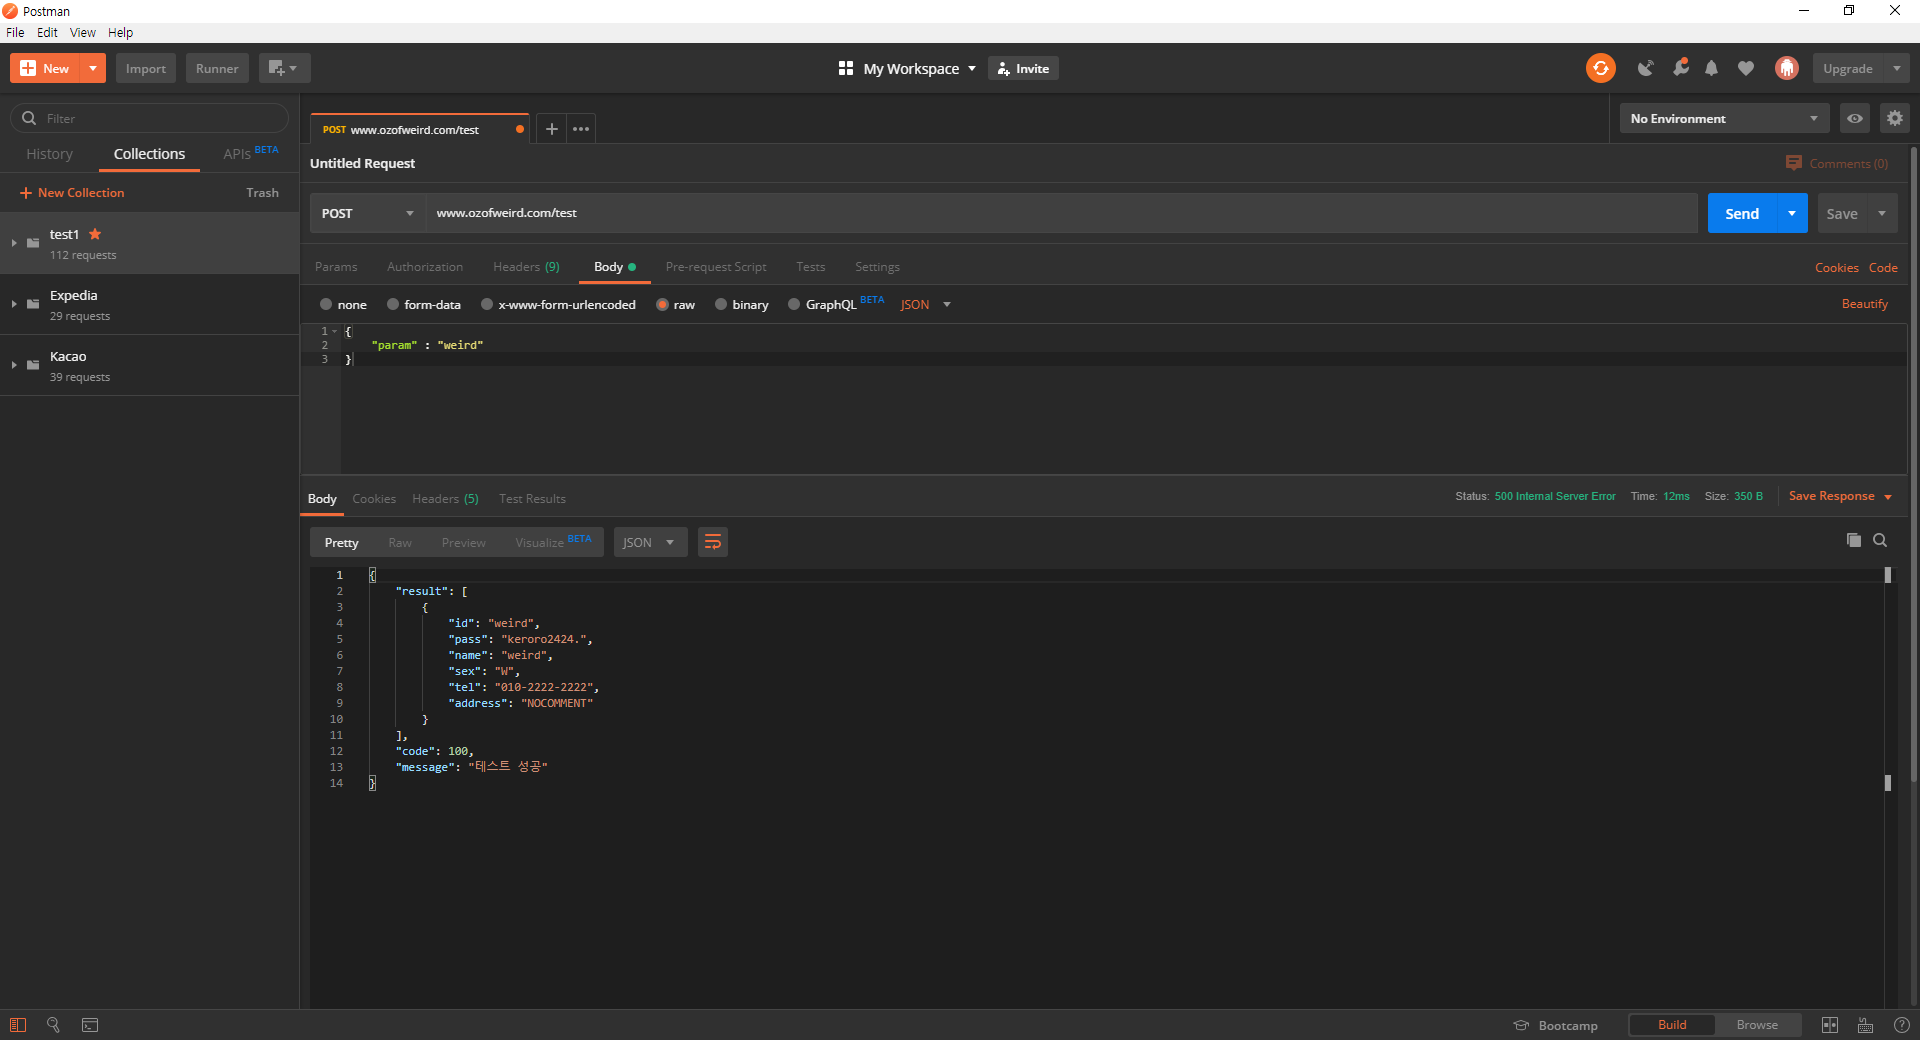Viewport: 1920px width, 1040px height.
Task: Beautify the request body
Action: click(x=1865, y=304)
